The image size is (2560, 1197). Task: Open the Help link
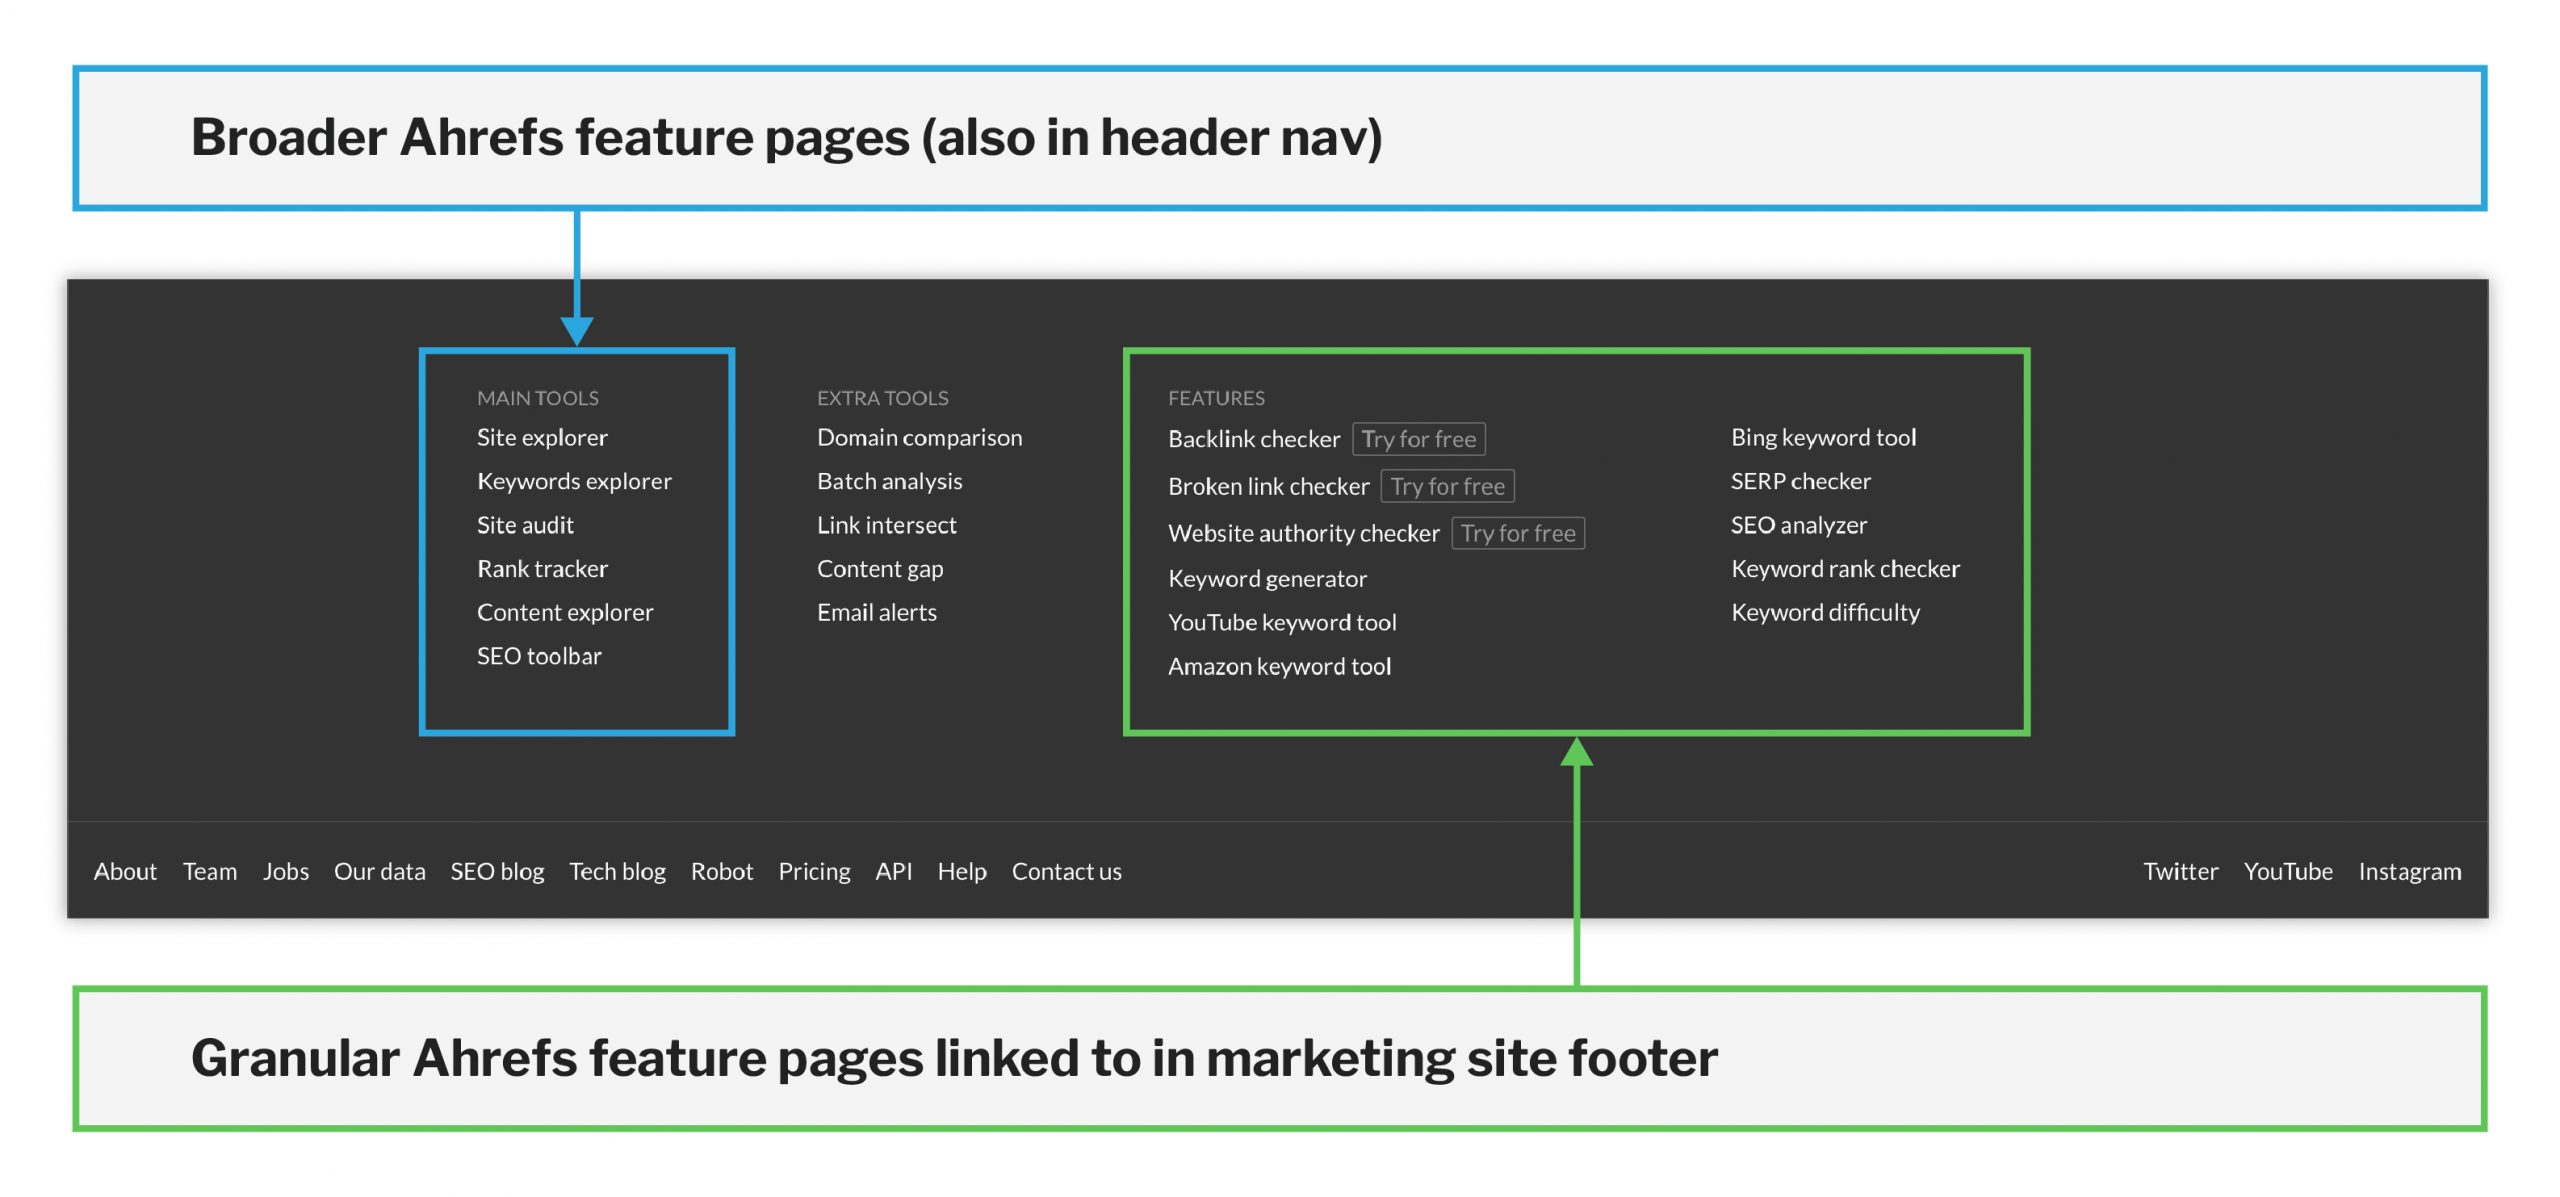(x=962, y=872)
